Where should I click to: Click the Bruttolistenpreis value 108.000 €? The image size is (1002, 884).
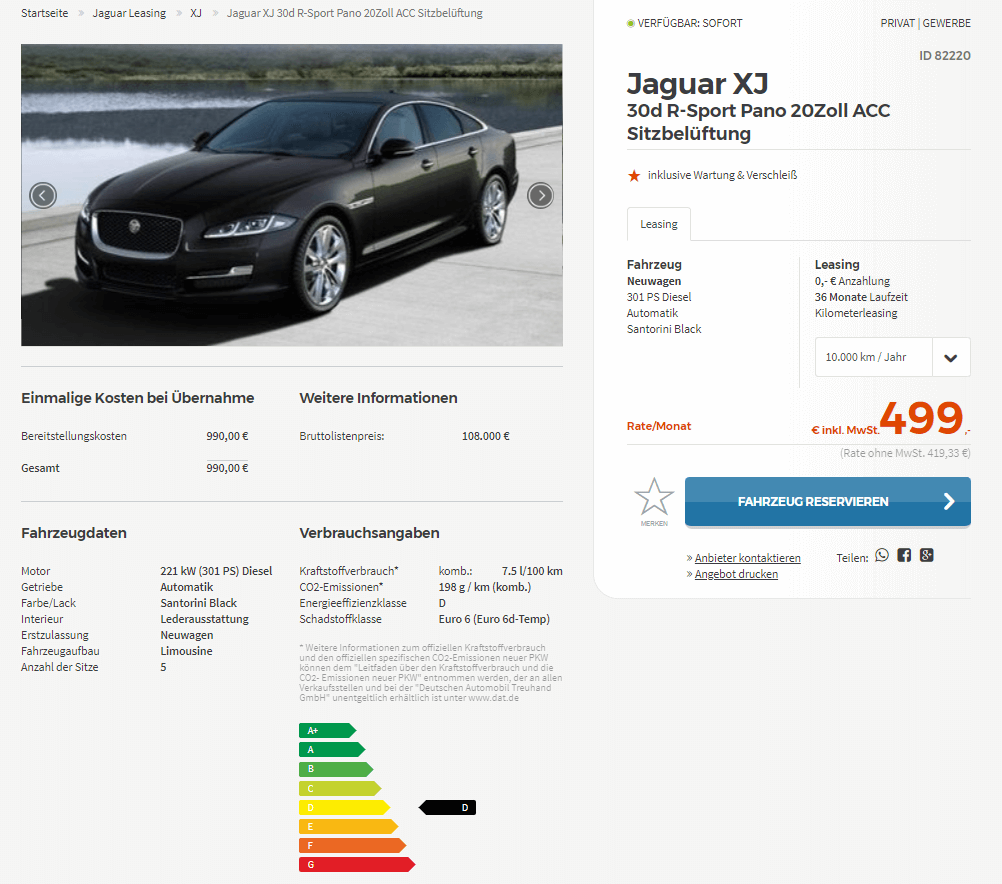[x=486, y=436]
